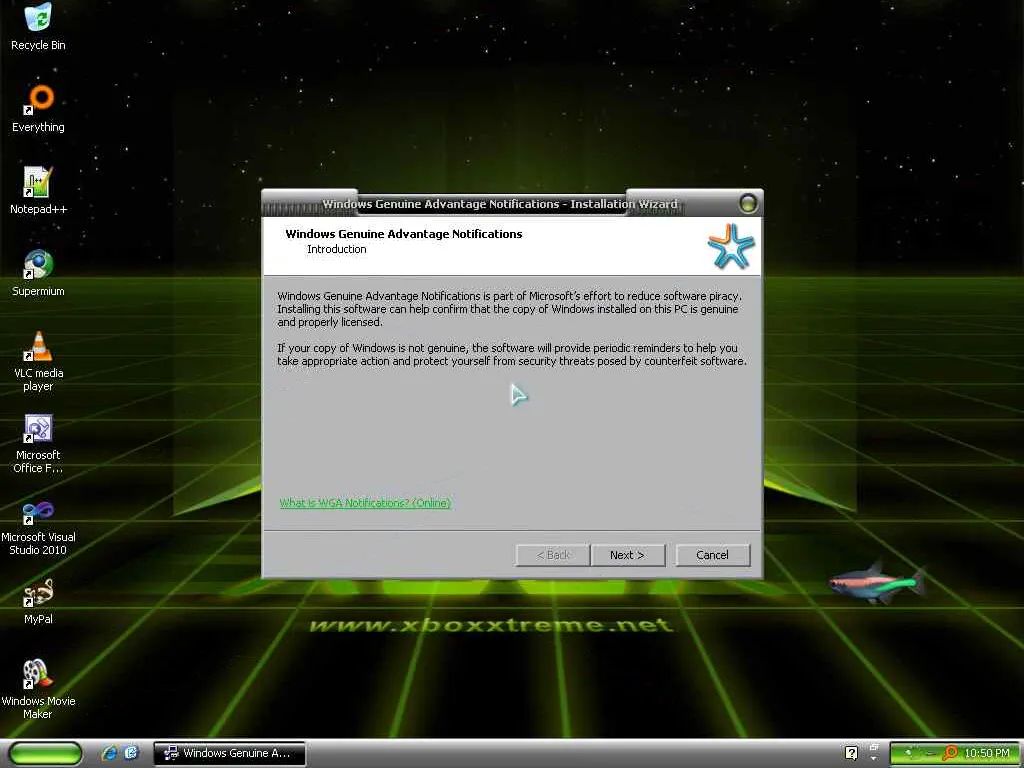Open the Notepad++ desktop shortcut
1024x768 pixels.
pyautogui.click(x=38, y=190)
